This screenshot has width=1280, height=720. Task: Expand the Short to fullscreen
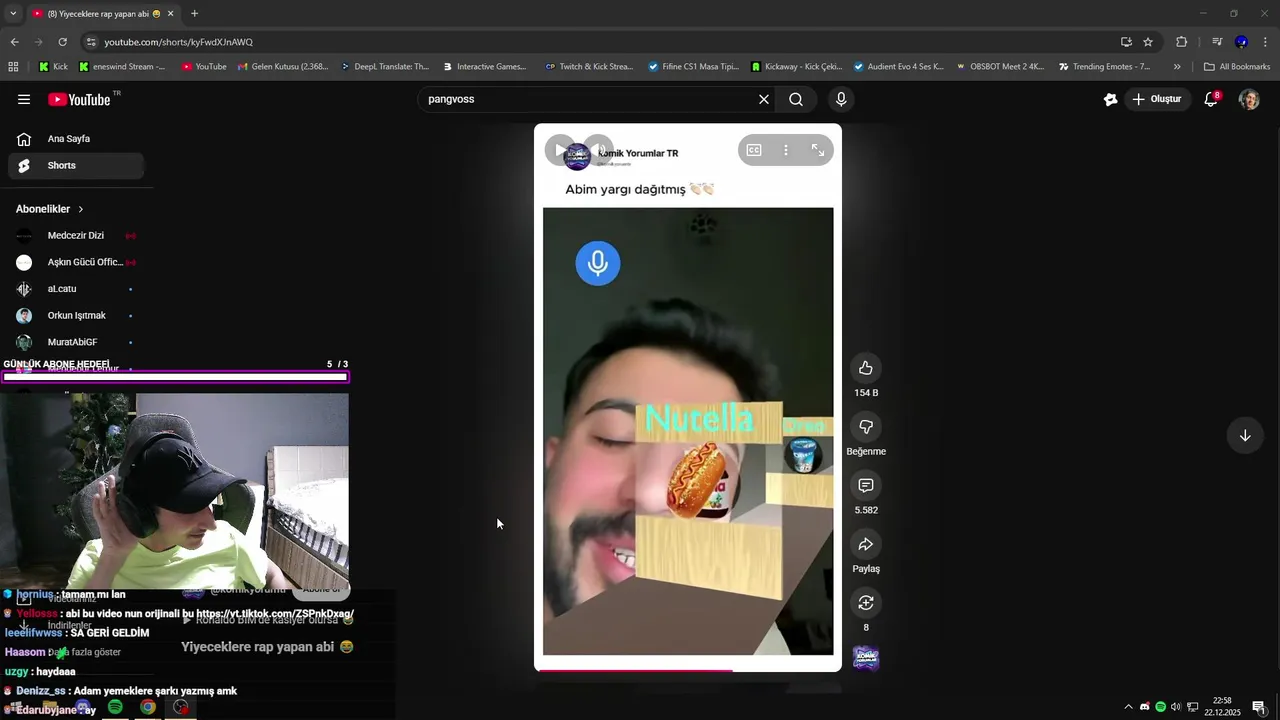click(x=818, y=150)
